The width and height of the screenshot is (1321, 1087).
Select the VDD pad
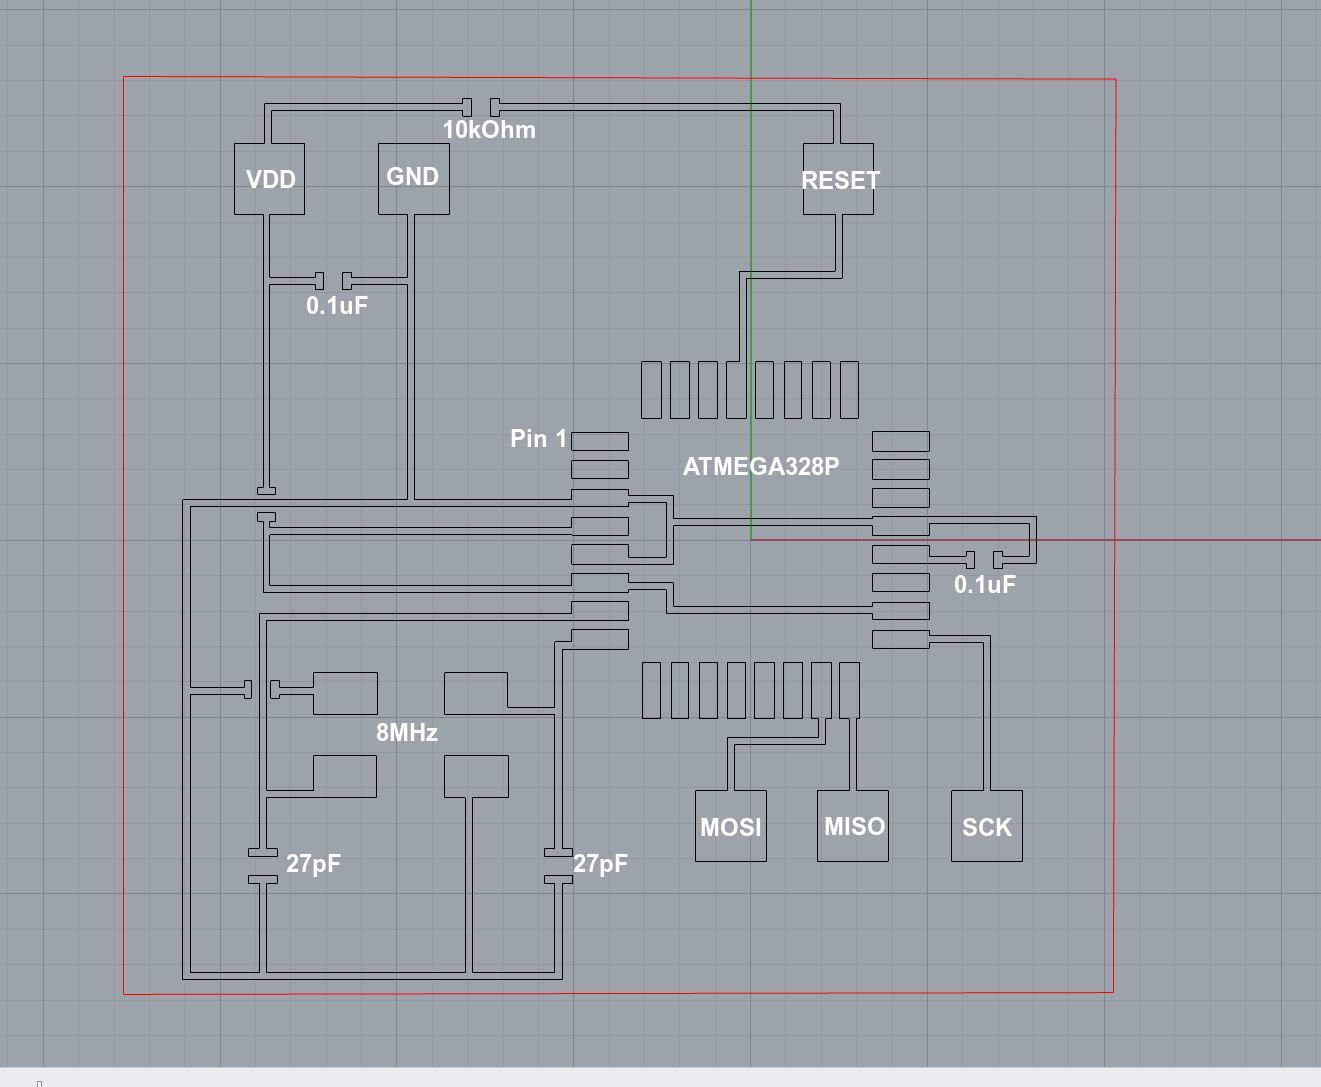[268, 179]
